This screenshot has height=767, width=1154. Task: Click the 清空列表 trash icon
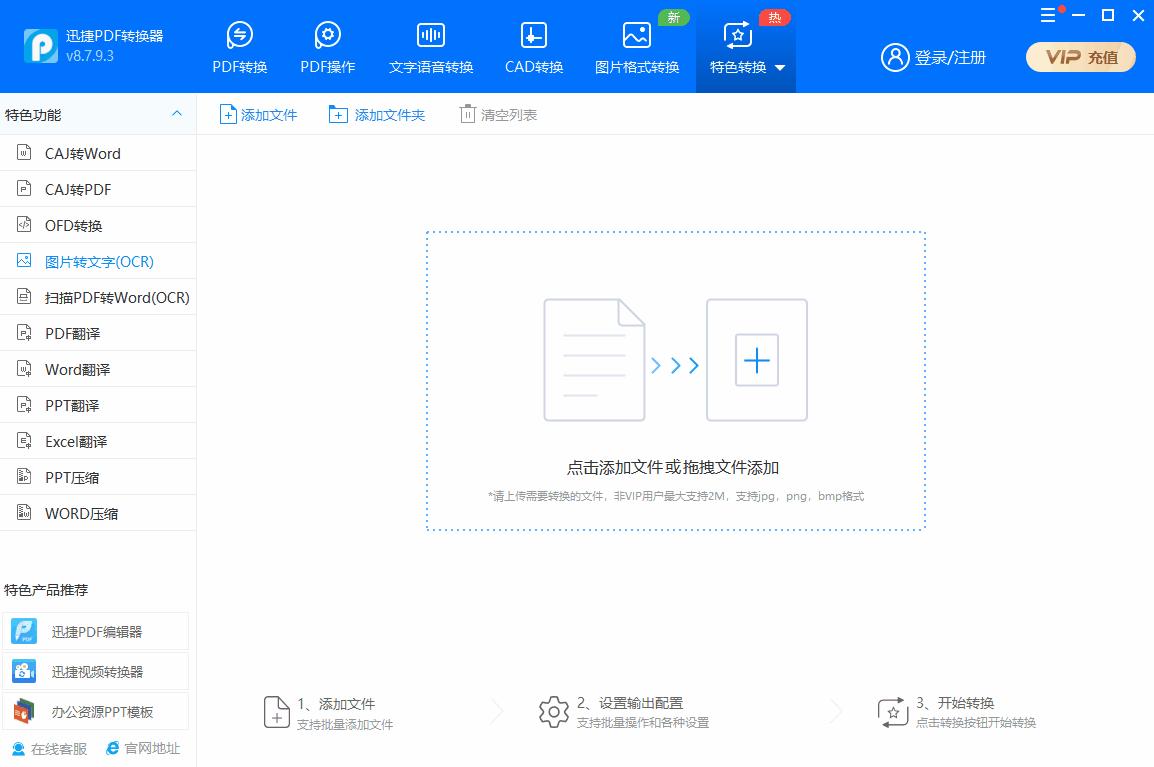point(466,114)
